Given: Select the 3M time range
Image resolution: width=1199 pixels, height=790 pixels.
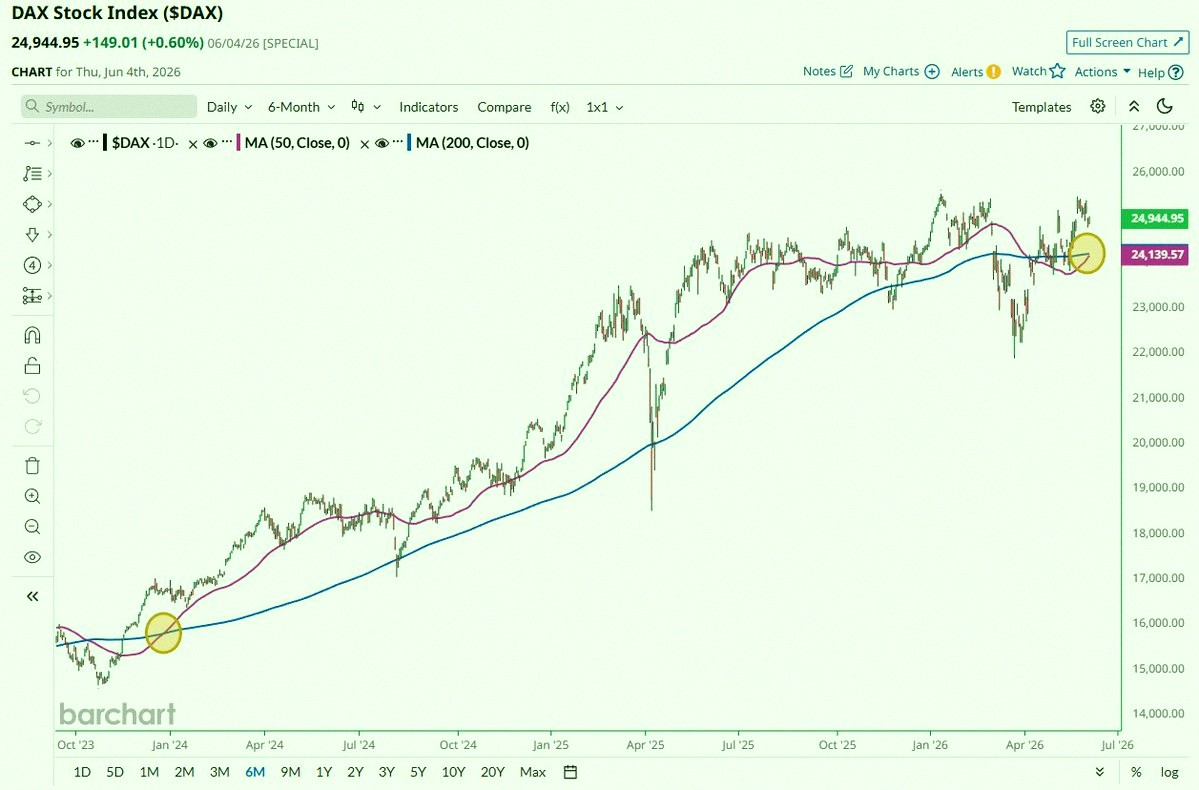Looking at the screenshot, I should click(219, 772).
